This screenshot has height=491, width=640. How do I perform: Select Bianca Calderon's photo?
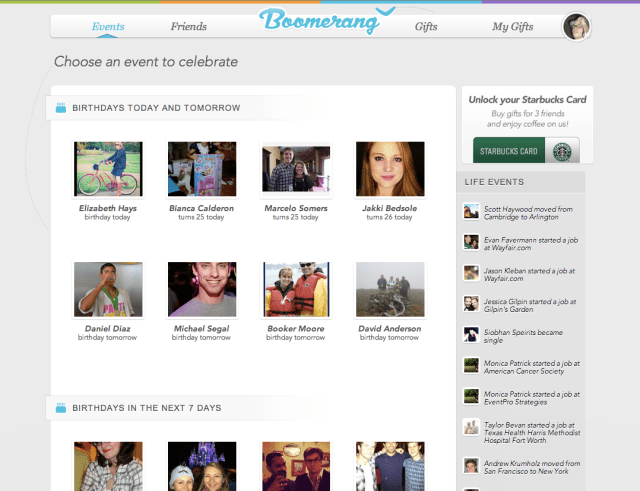click(x=202, y=169)
